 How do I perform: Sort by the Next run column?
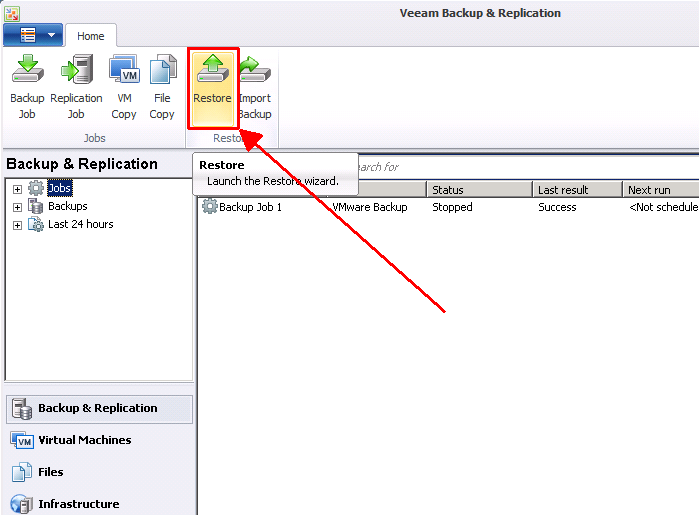coord(661,190)
